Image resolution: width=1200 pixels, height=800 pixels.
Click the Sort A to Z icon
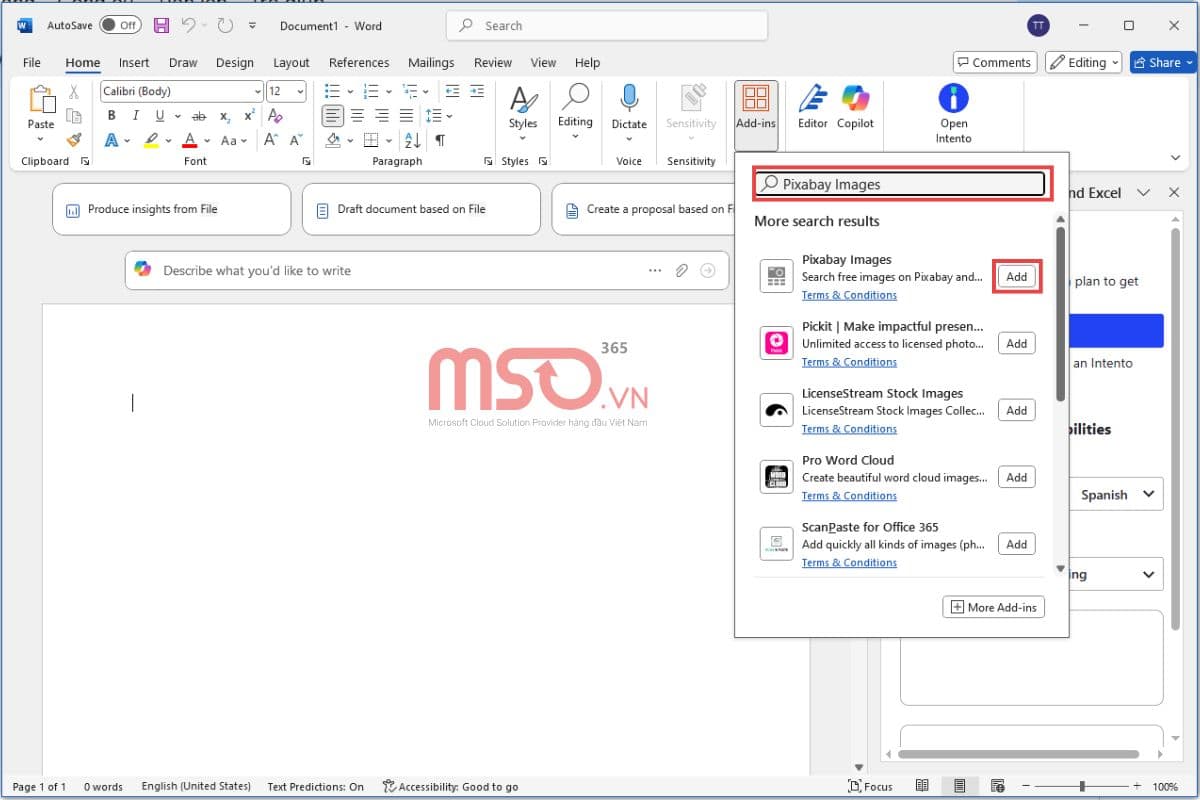coord(414,140)
